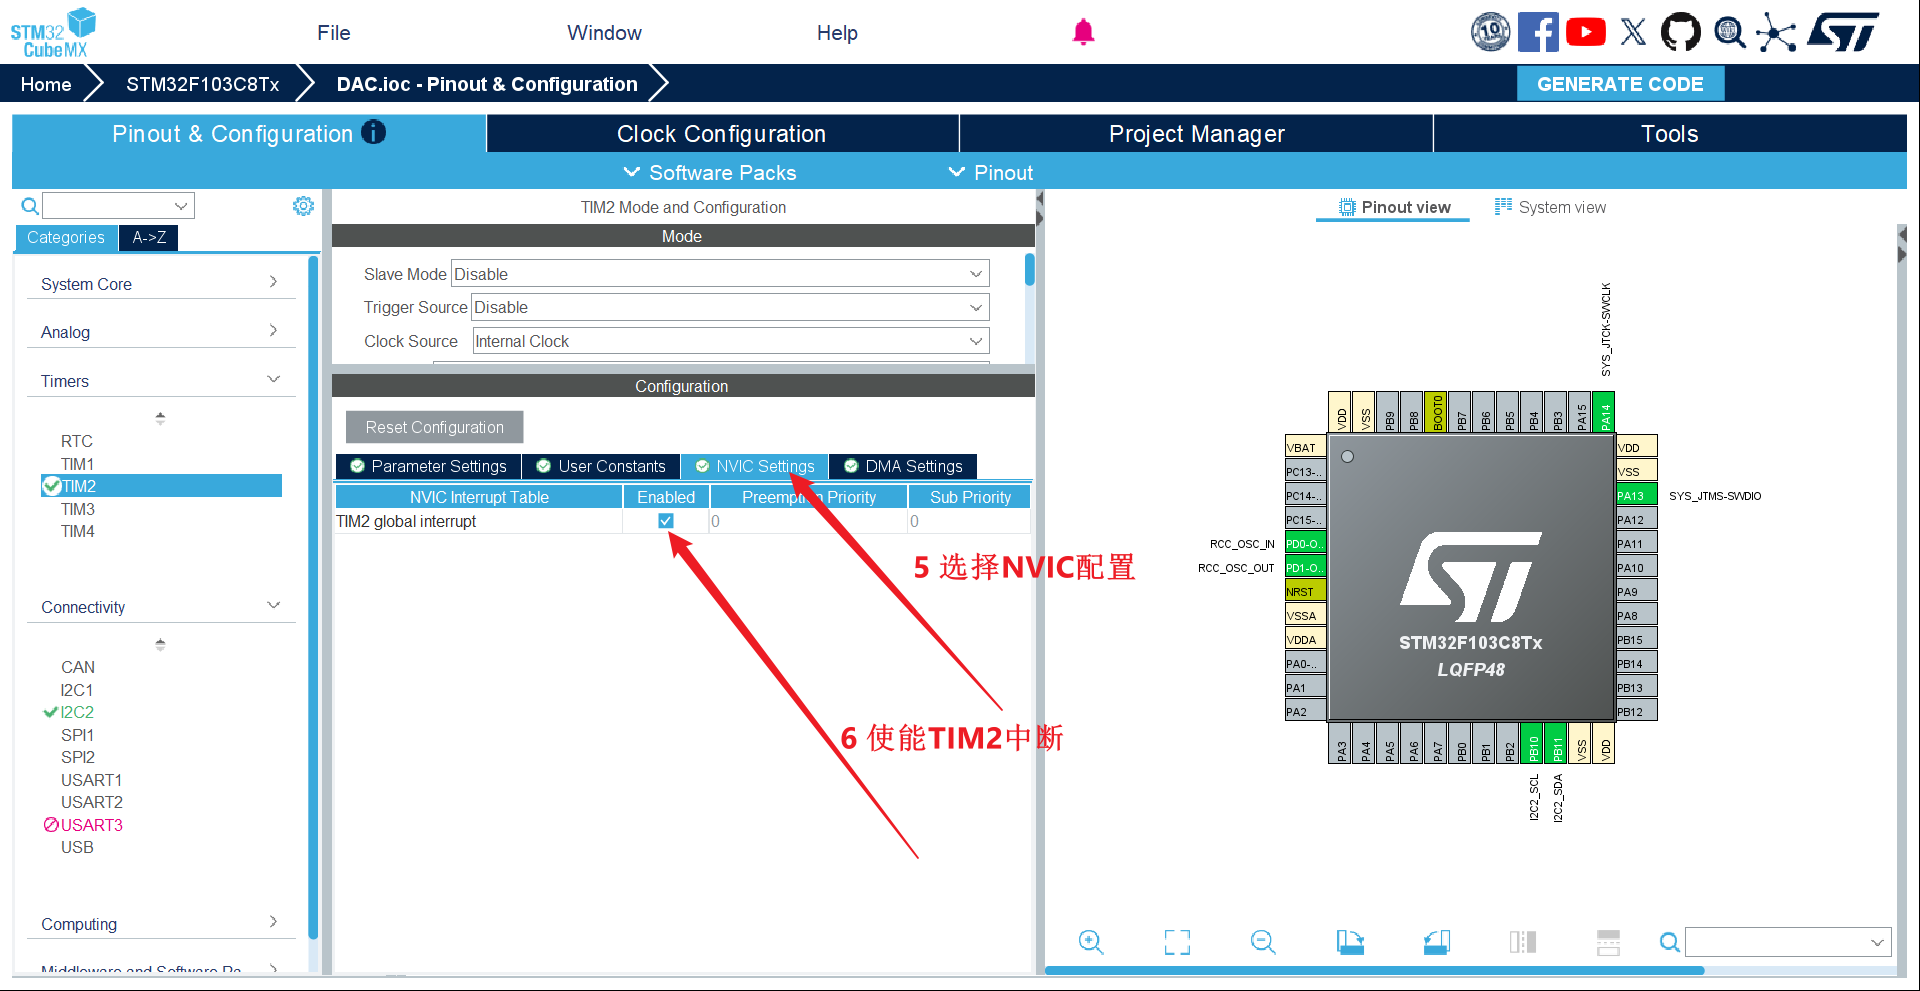This screenshot has height=991, width=1920.
Task: Open the Slave Mode dropdown
Action: pyautogui.click(x=720, y=274)
